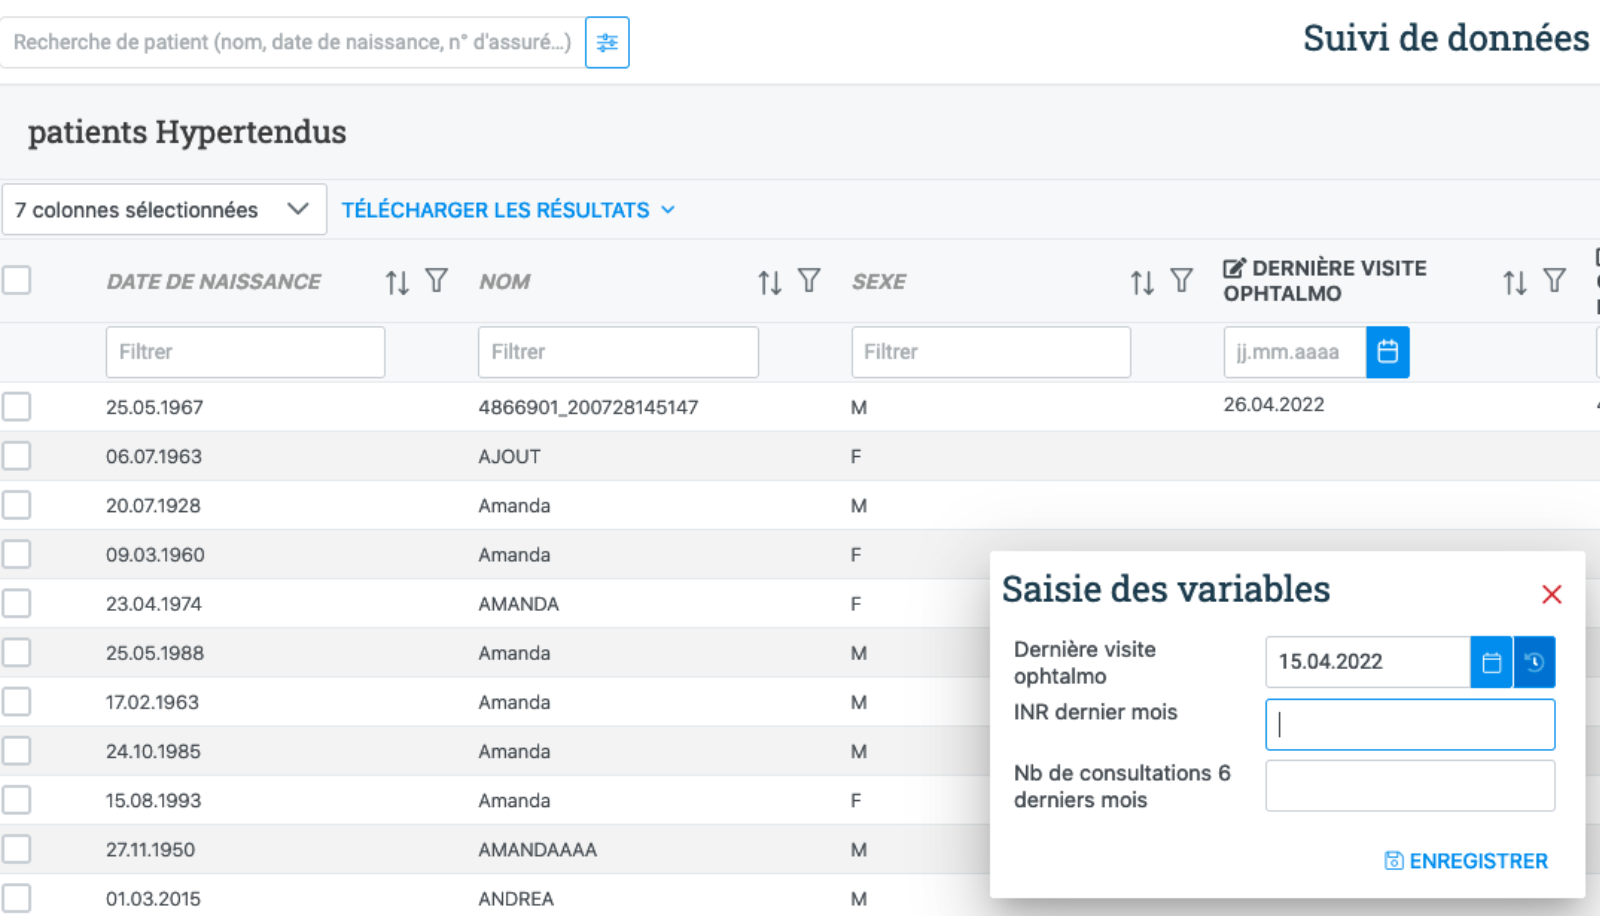1600x916 pixels.
Task: Open filter for Dernière visite ophtalmo column
Action: (1554, 281)
